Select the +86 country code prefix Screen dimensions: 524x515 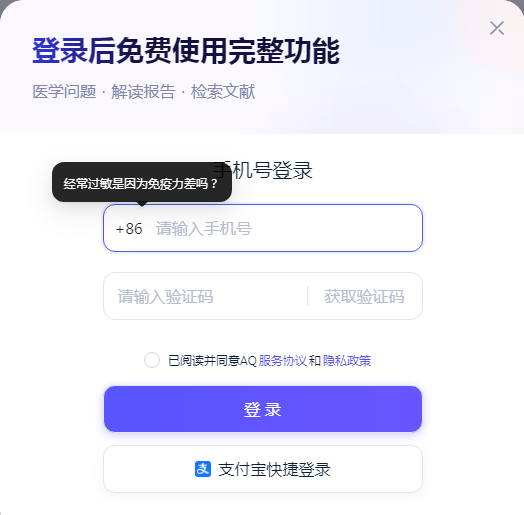[129, 229]
